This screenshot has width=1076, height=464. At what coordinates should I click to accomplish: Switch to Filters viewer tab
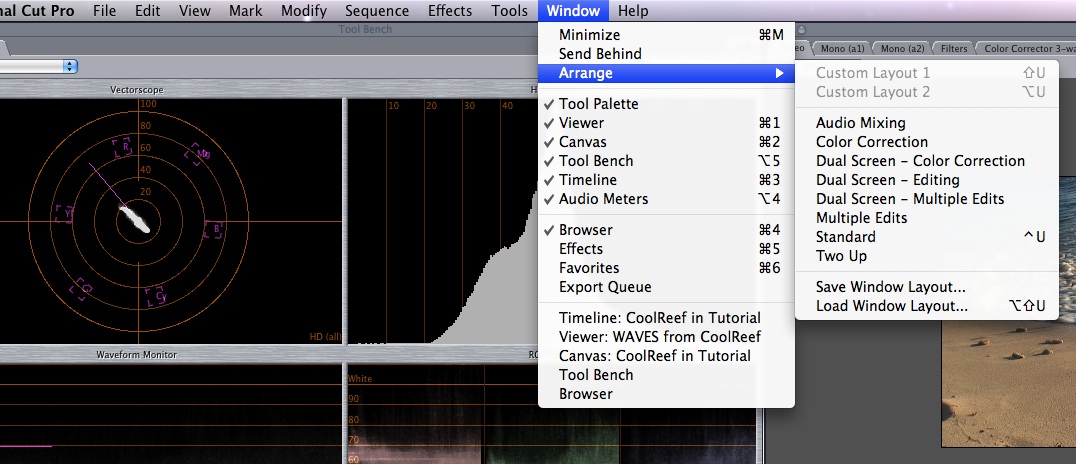954,49
